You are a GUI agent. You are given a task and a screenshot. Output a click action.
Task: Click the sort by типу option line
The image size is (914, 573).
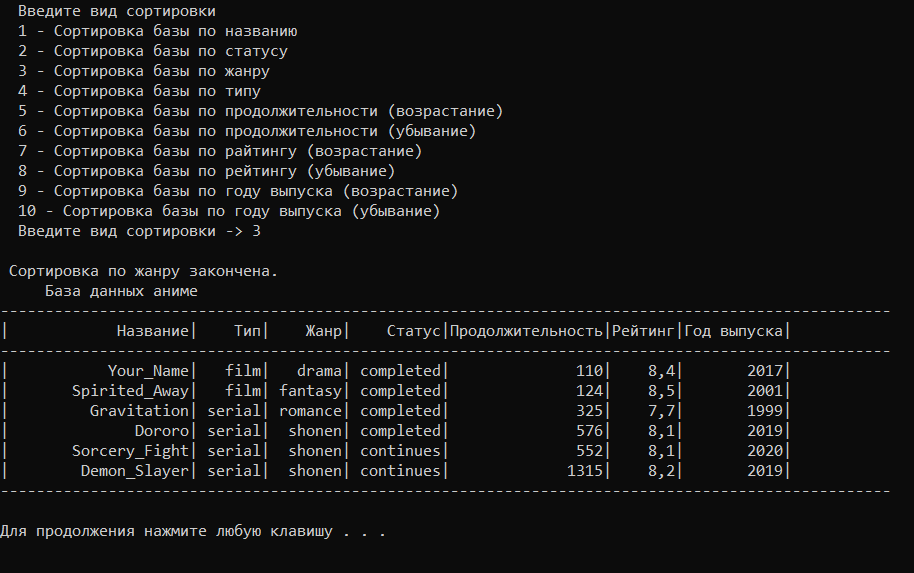pos(139,91)
